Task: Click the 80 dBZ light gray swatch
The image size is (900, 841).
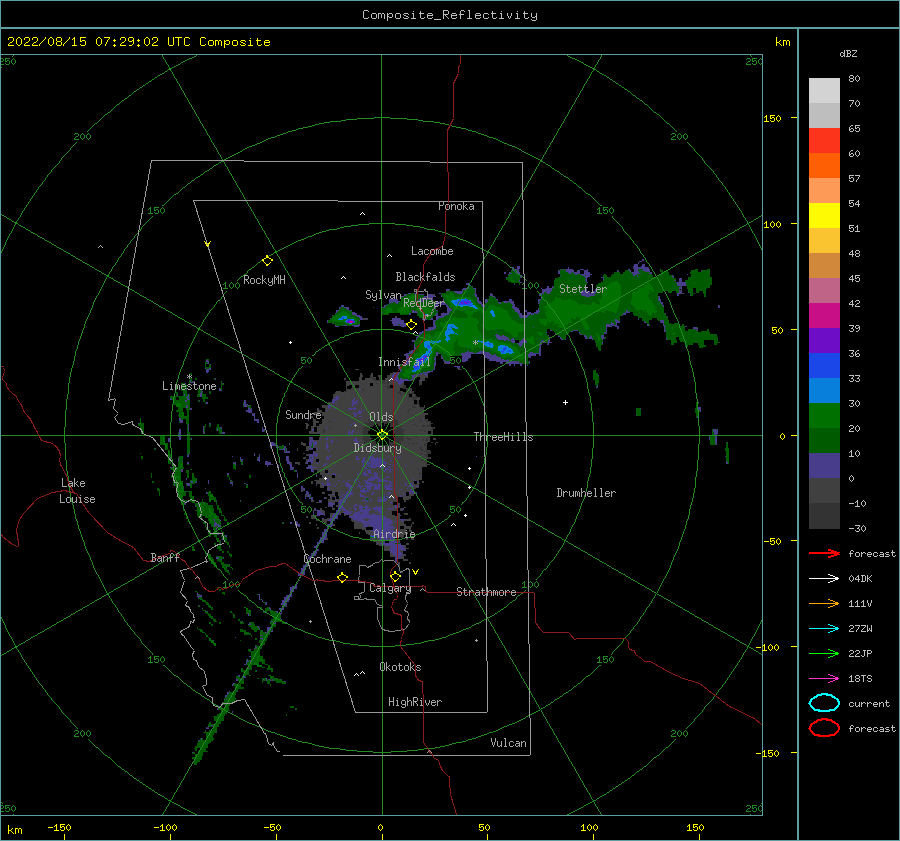Action: click(x=824, y=90)
